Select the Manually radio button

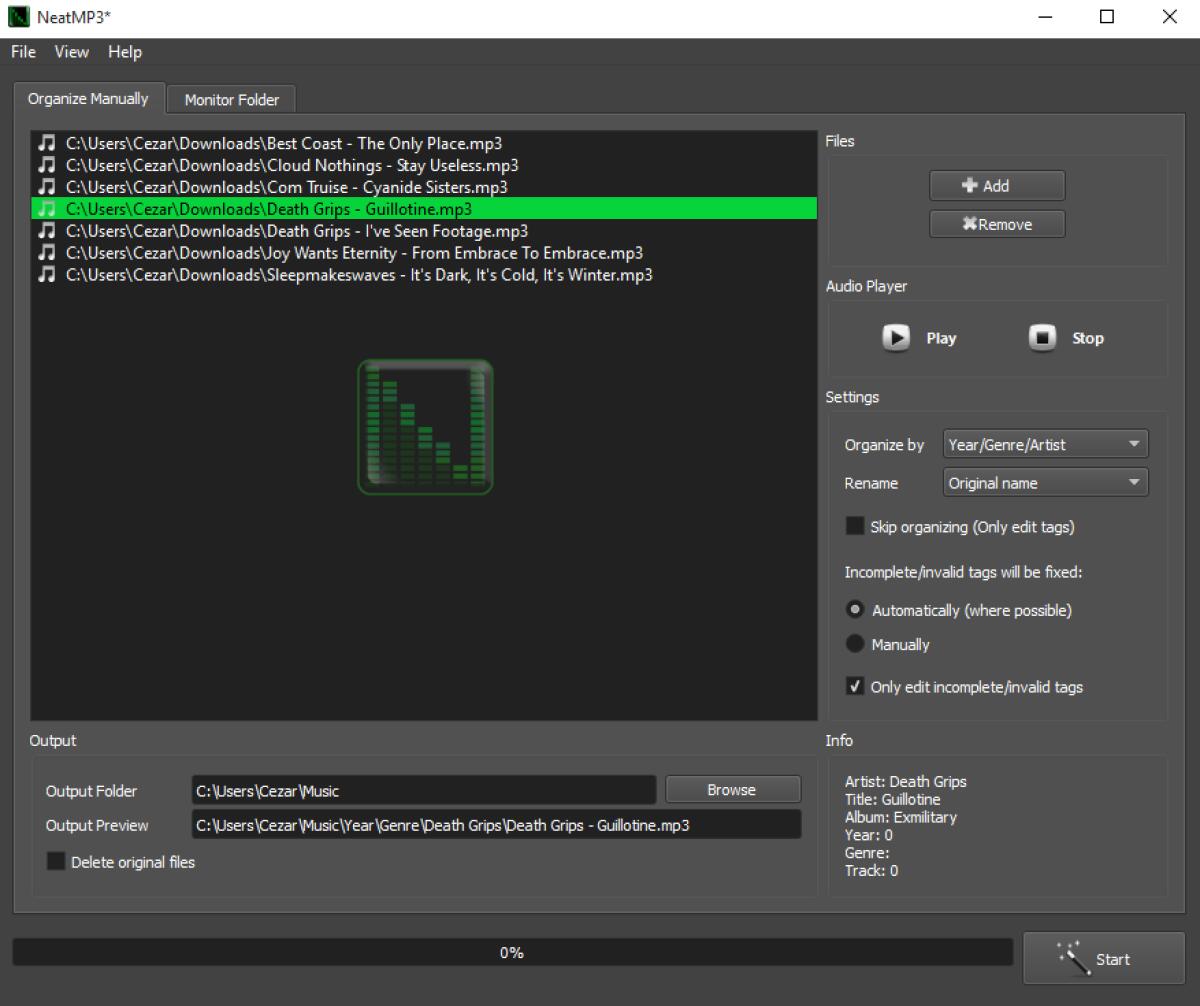[x=855, y=644]
